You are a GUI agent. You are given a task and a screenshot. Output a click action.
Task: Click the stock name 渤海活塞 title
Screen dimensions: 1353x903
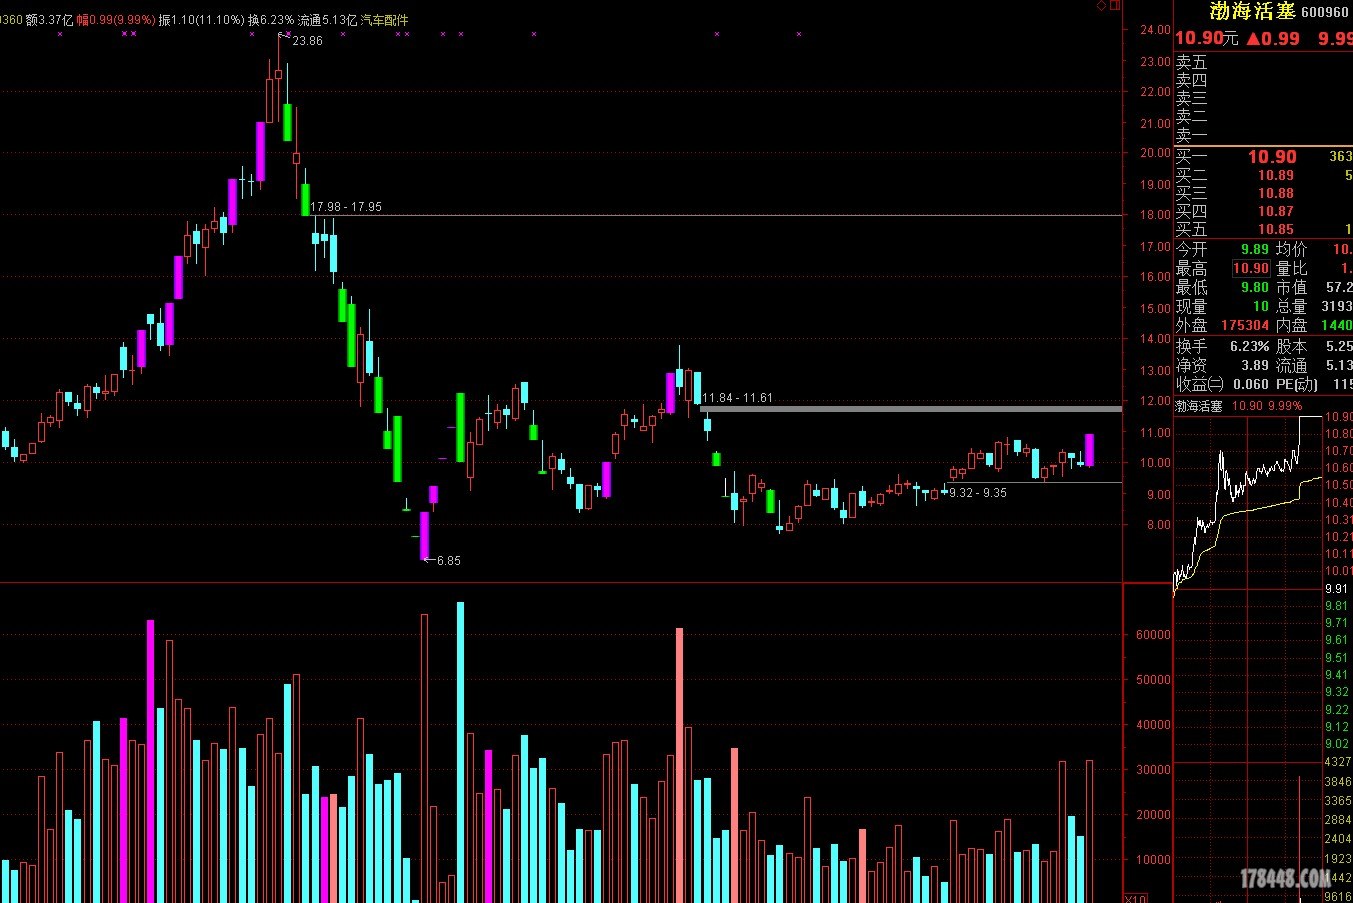coord(1252,12)
